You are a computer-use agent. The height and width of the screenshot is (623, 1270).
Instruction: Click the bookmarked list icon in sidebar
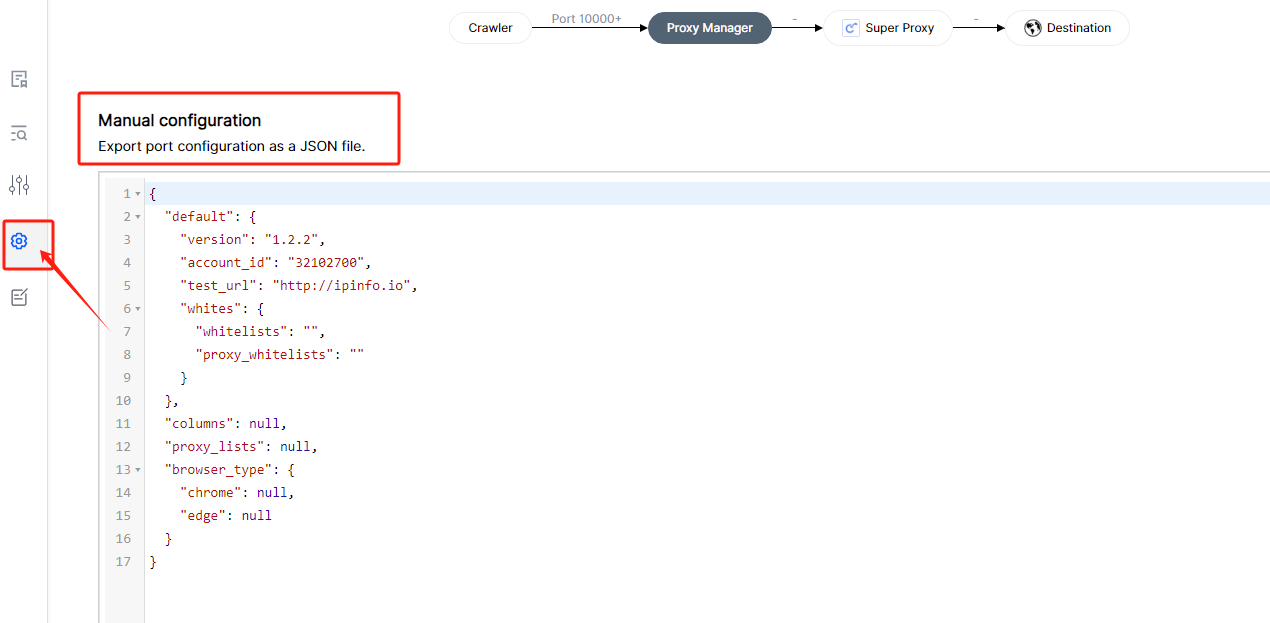(x=19, y=79)
